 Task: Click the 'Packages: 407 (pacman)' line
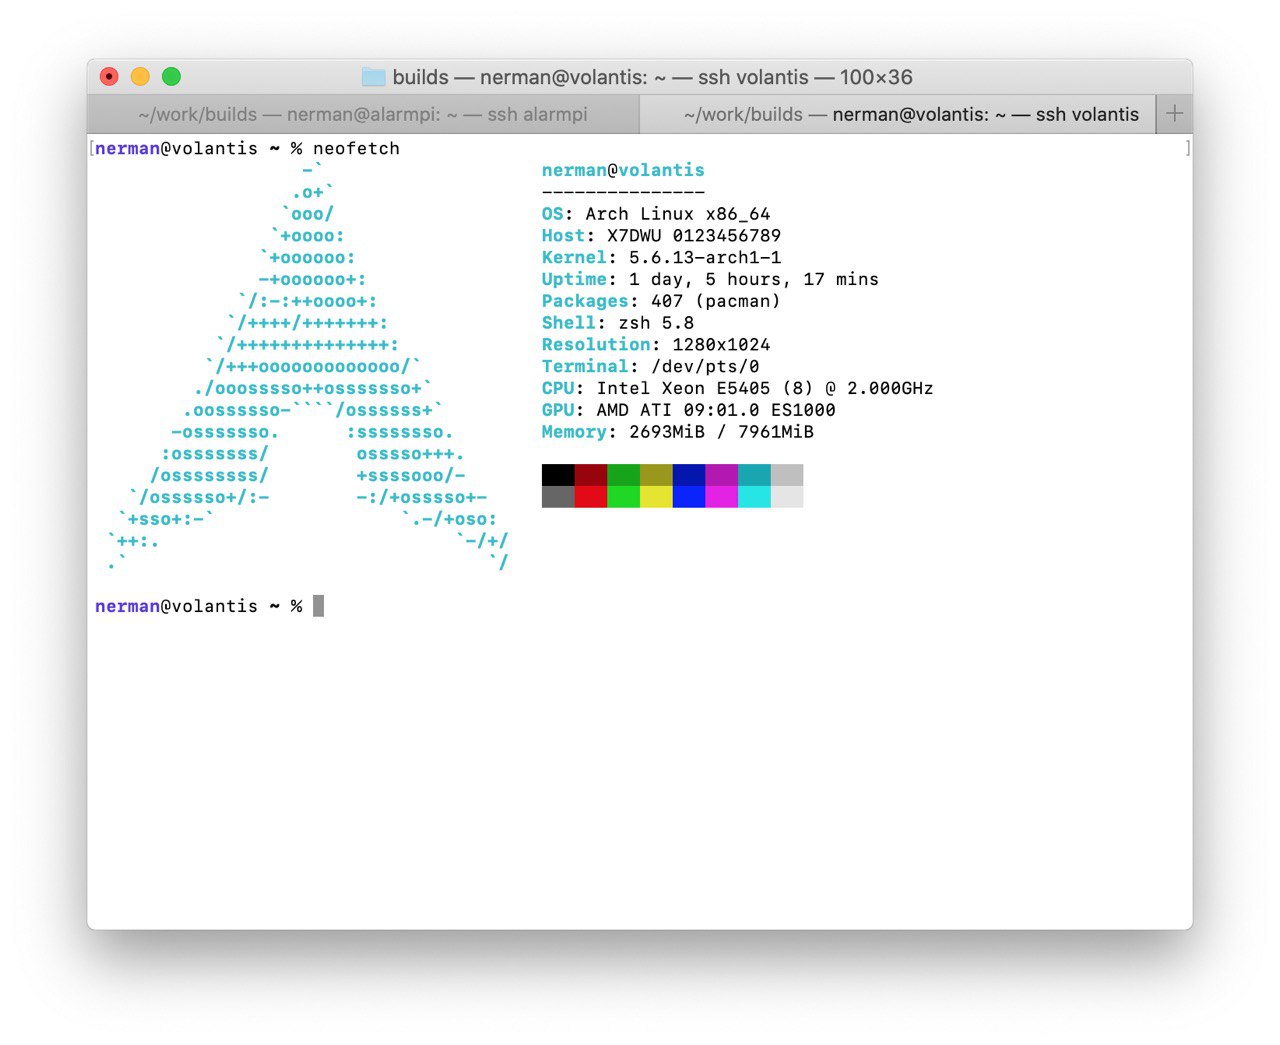pyautogui.click(x=661, y=301)
